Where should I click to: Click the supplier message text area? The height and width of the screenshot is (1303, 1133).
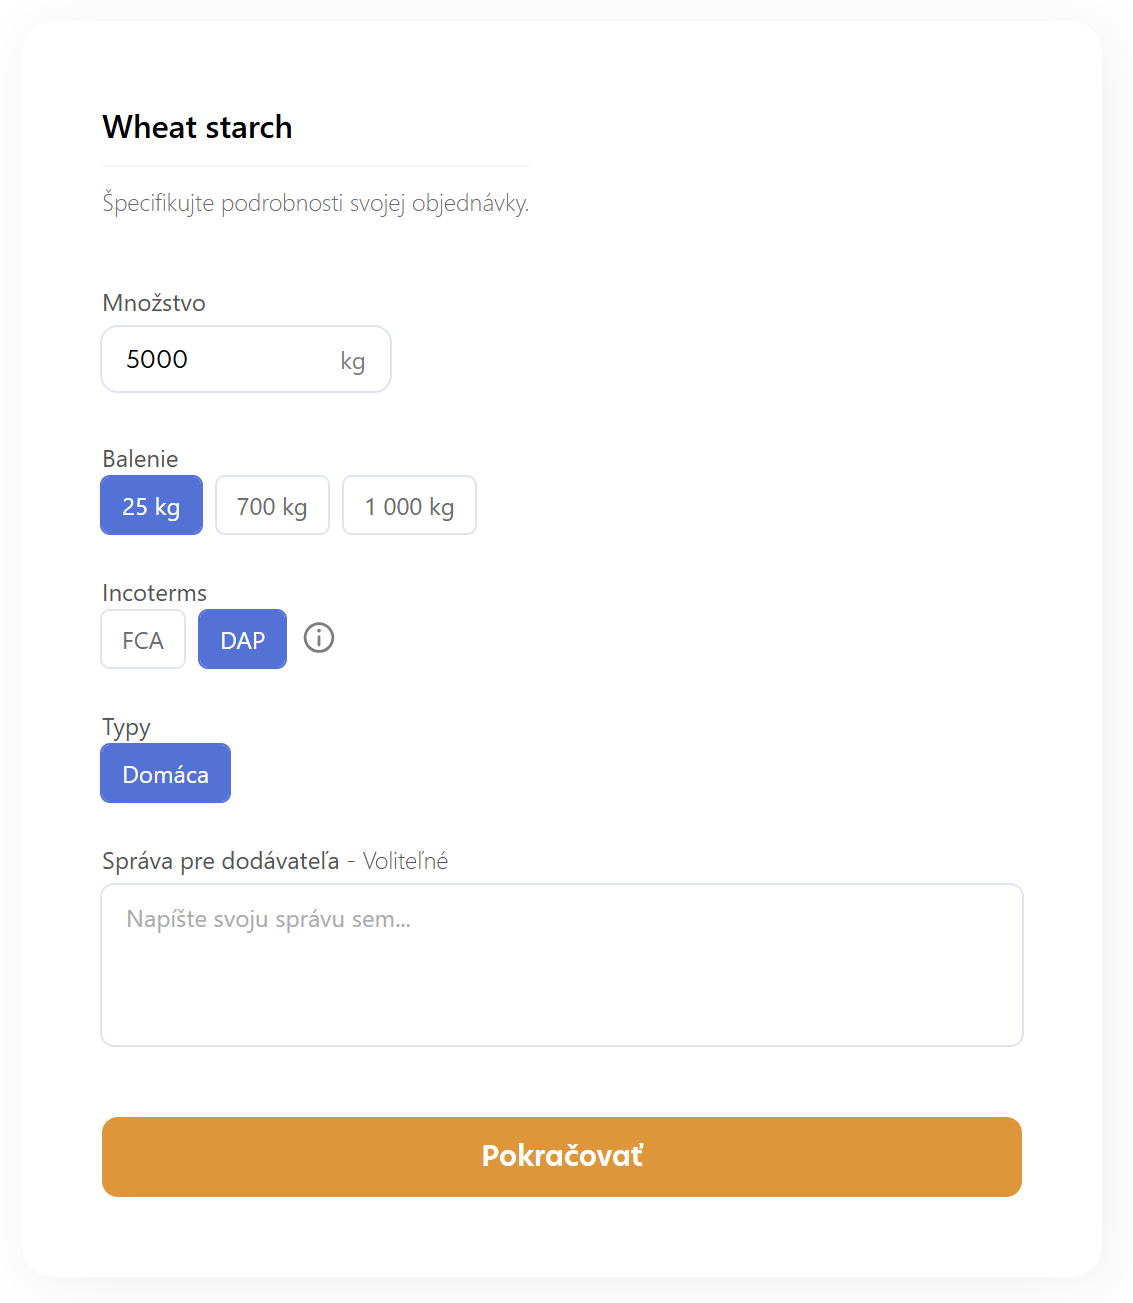point(561,965)
